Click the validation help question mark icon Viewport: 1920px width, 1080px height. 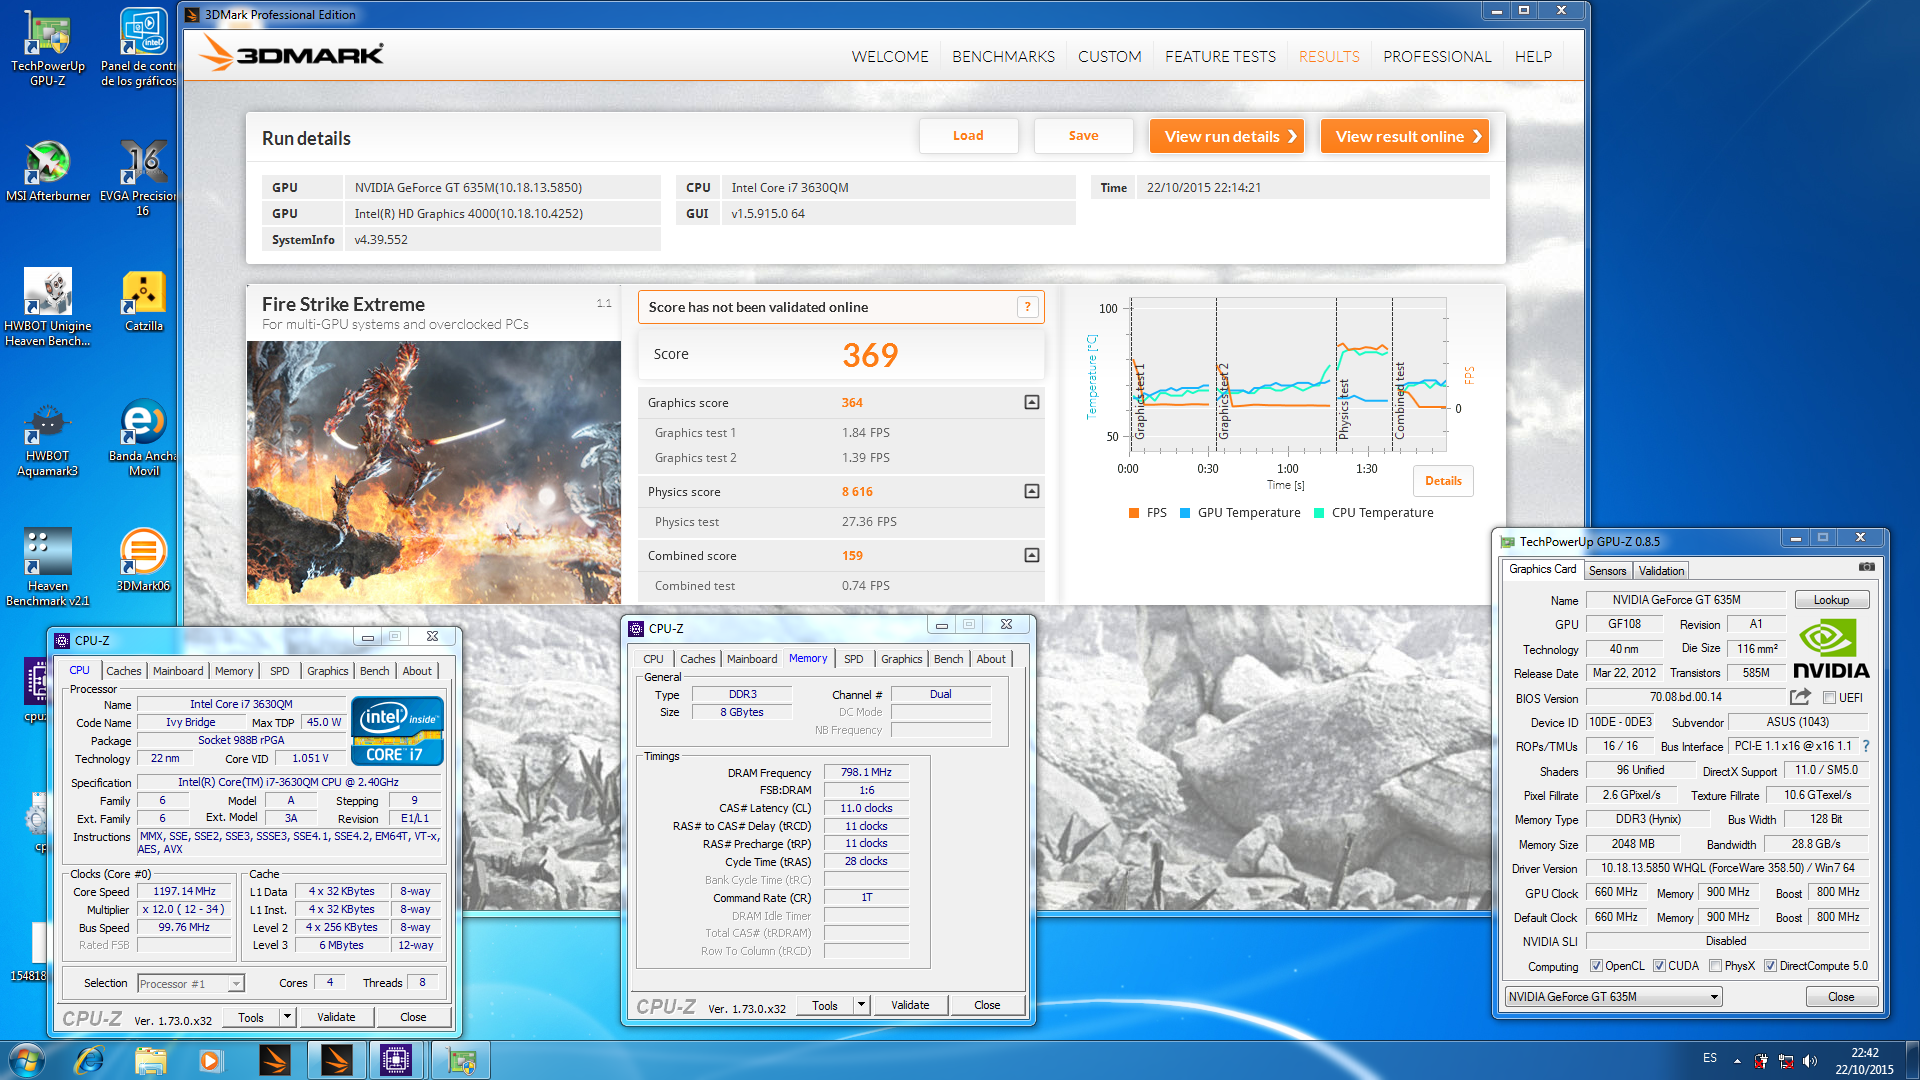coord(1027,307)
